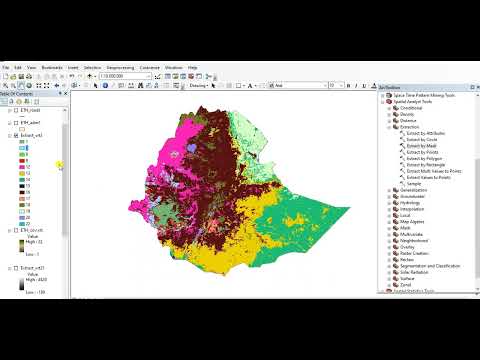Toggle bold text formatting
Viewport: 480px width, 360px height.
(348, 86)
